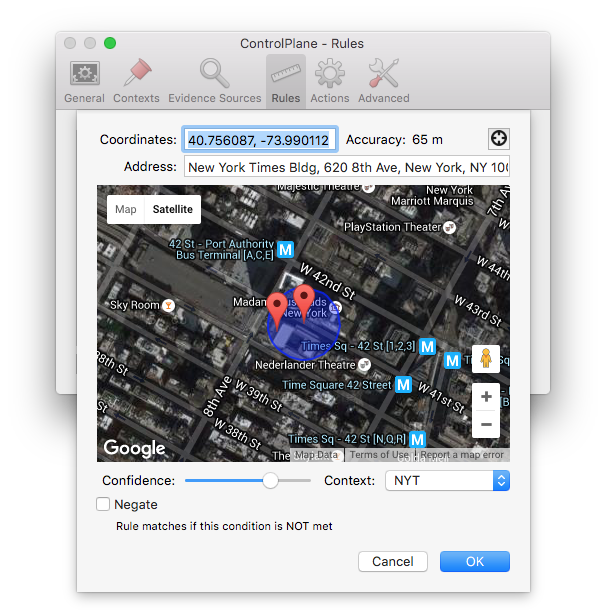The width and height of the screenshot is (606, 613).
Task: Click the Confidence slider knob
Action: click(x=270, y=481)
